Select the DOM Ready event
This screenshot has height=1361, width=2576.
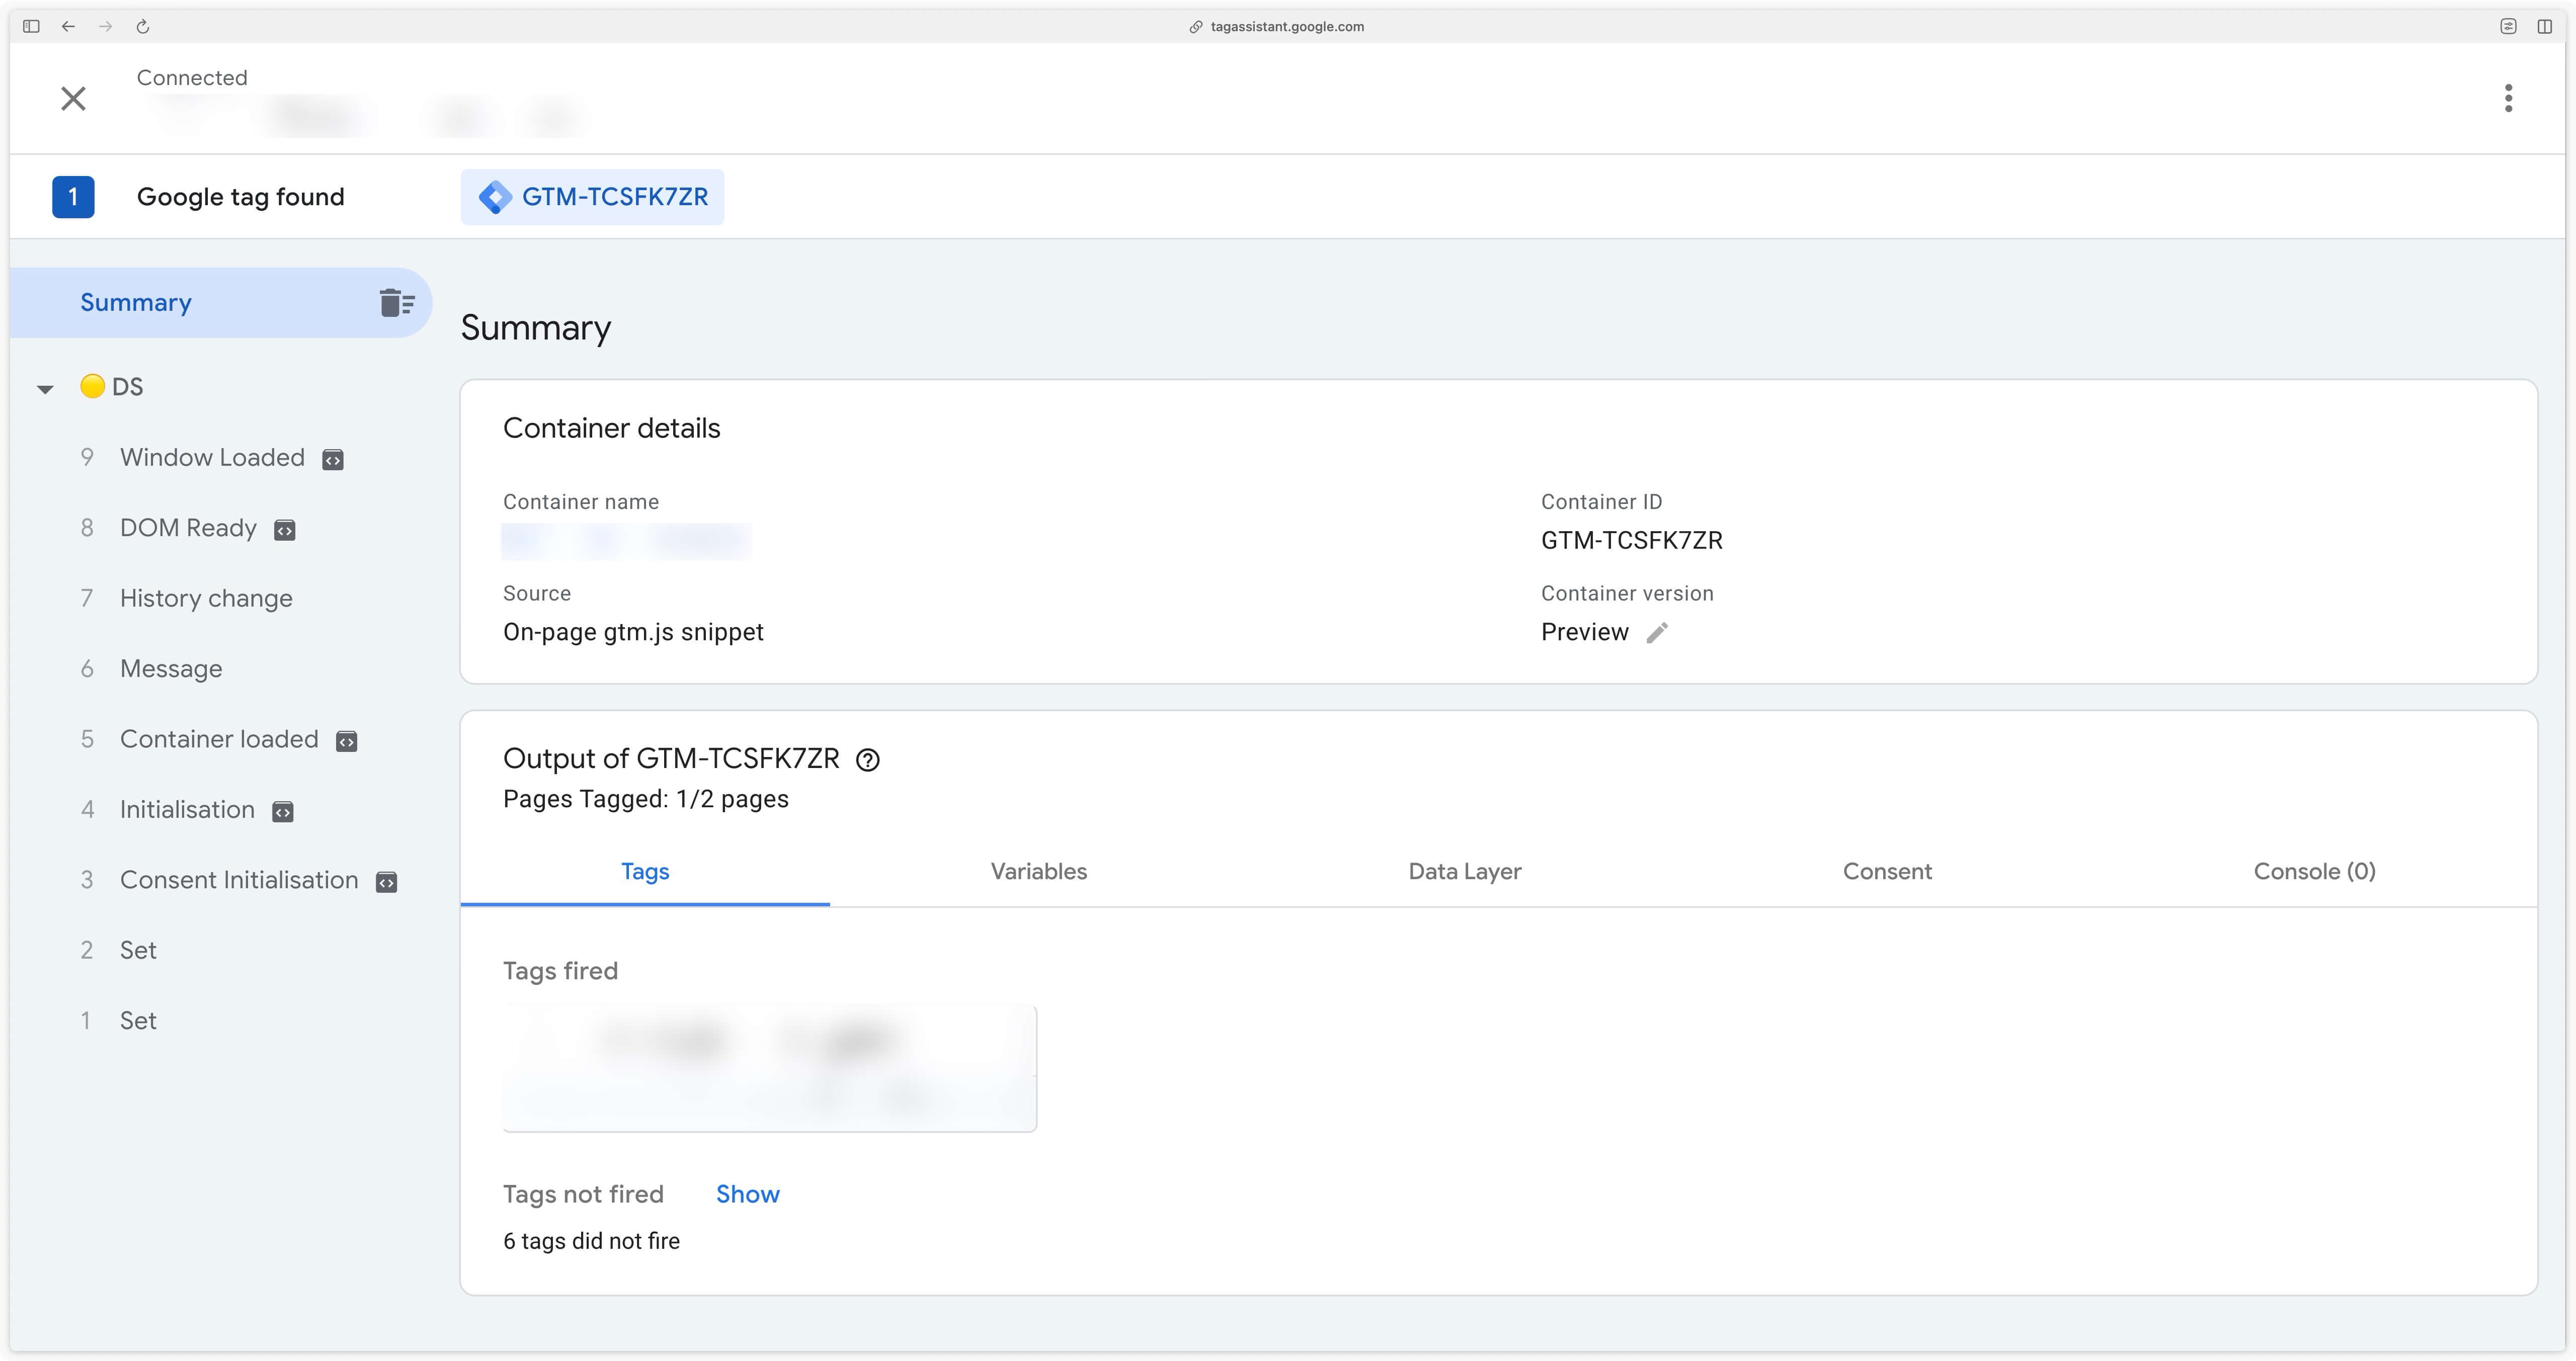pyautogui.click(x=188, y=528)
